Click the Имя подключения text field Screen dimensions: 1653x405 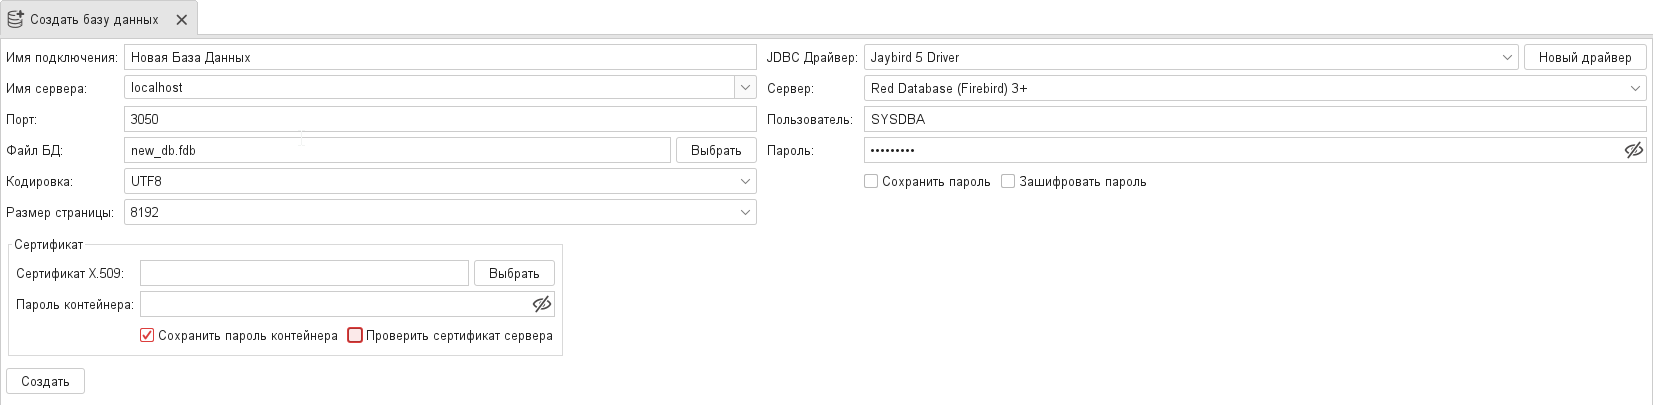coord(440,57)
